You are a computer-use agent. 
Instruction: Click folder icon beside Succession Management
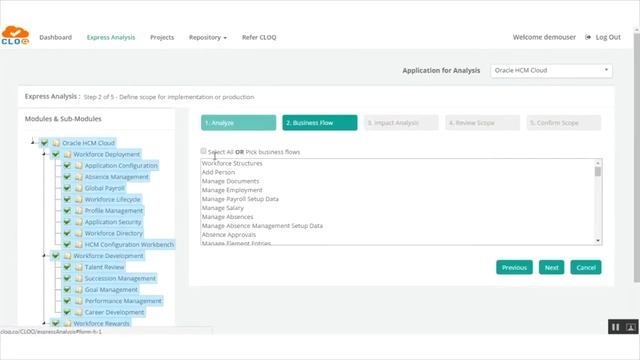tap(79, 278)
